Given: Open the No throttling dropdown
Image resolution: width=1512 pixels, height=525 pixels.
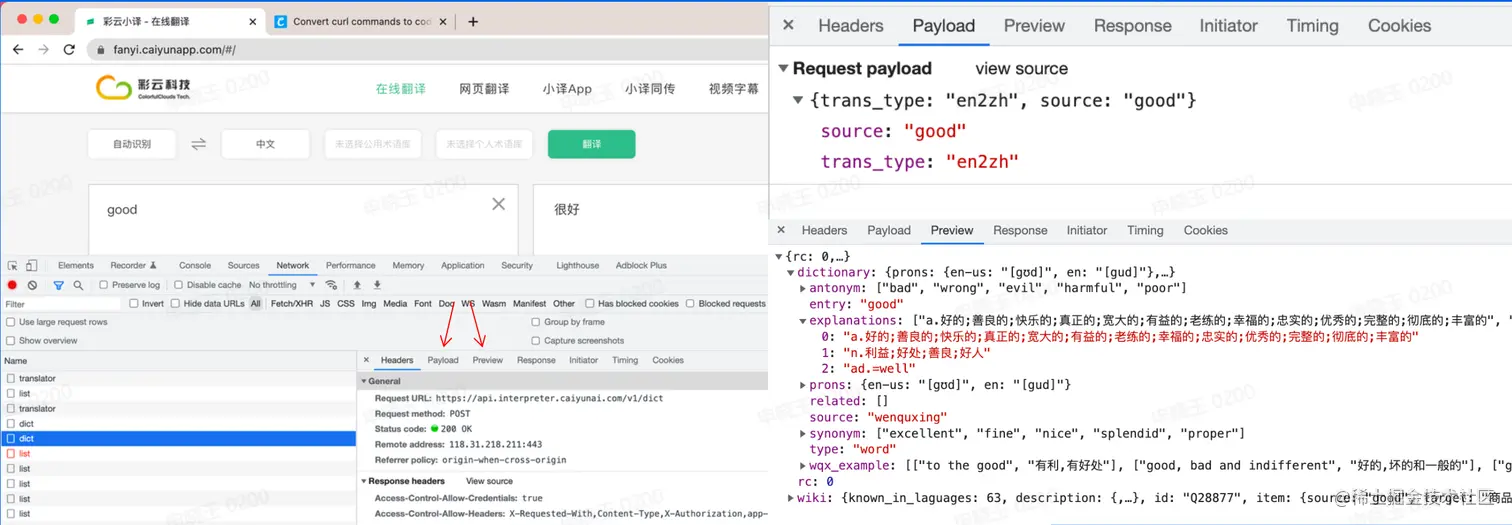Looking at the screenshot, I should click(283, 285).
